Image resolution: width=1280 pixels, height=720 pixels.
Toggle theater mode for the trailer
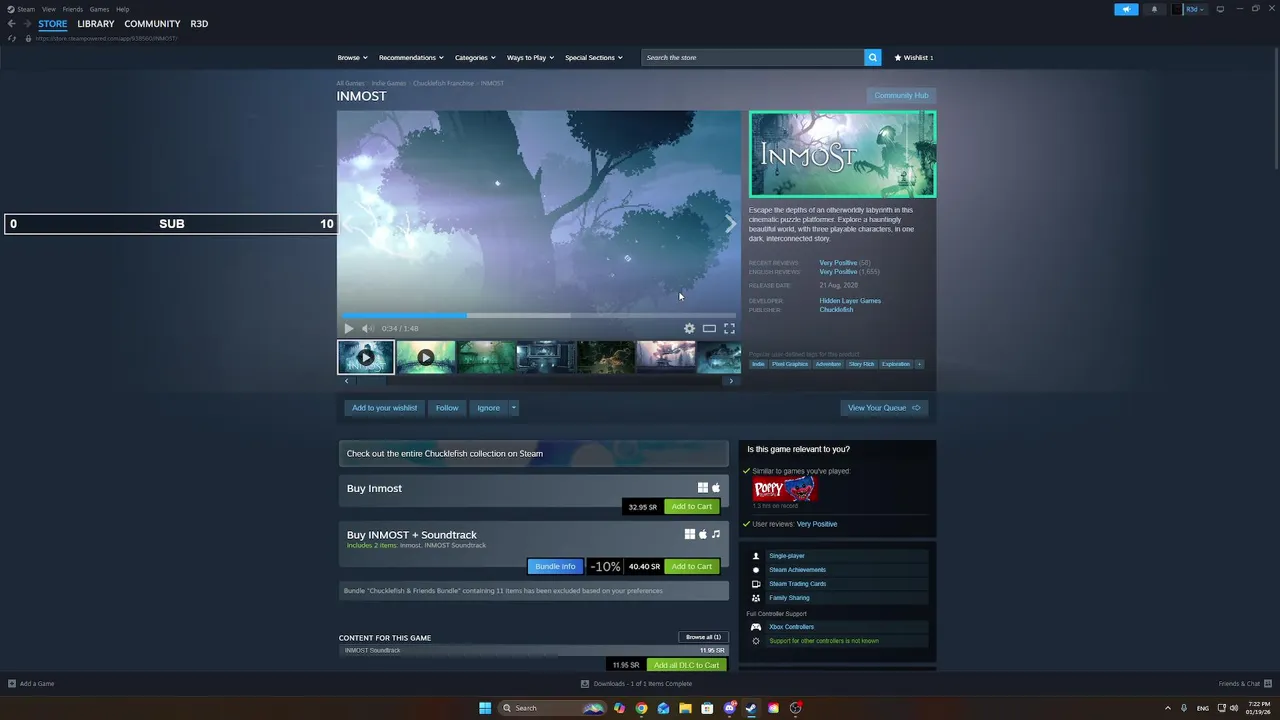(x=709, y=328)
